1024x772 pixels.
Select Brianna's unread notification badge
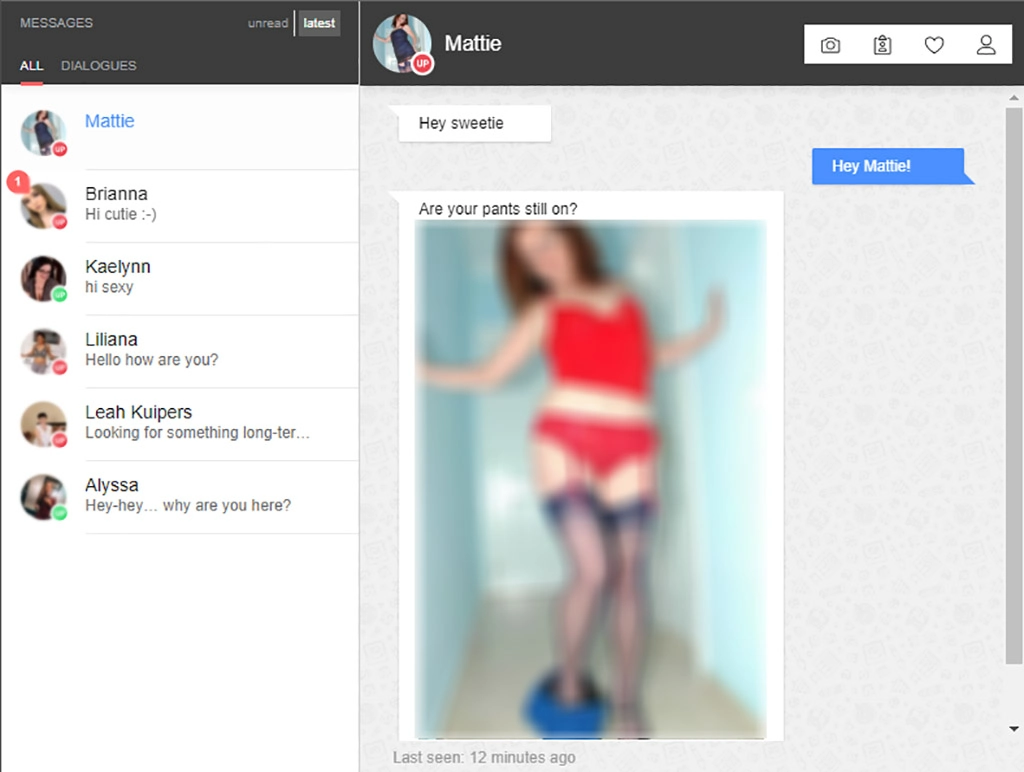coord(21,182)
